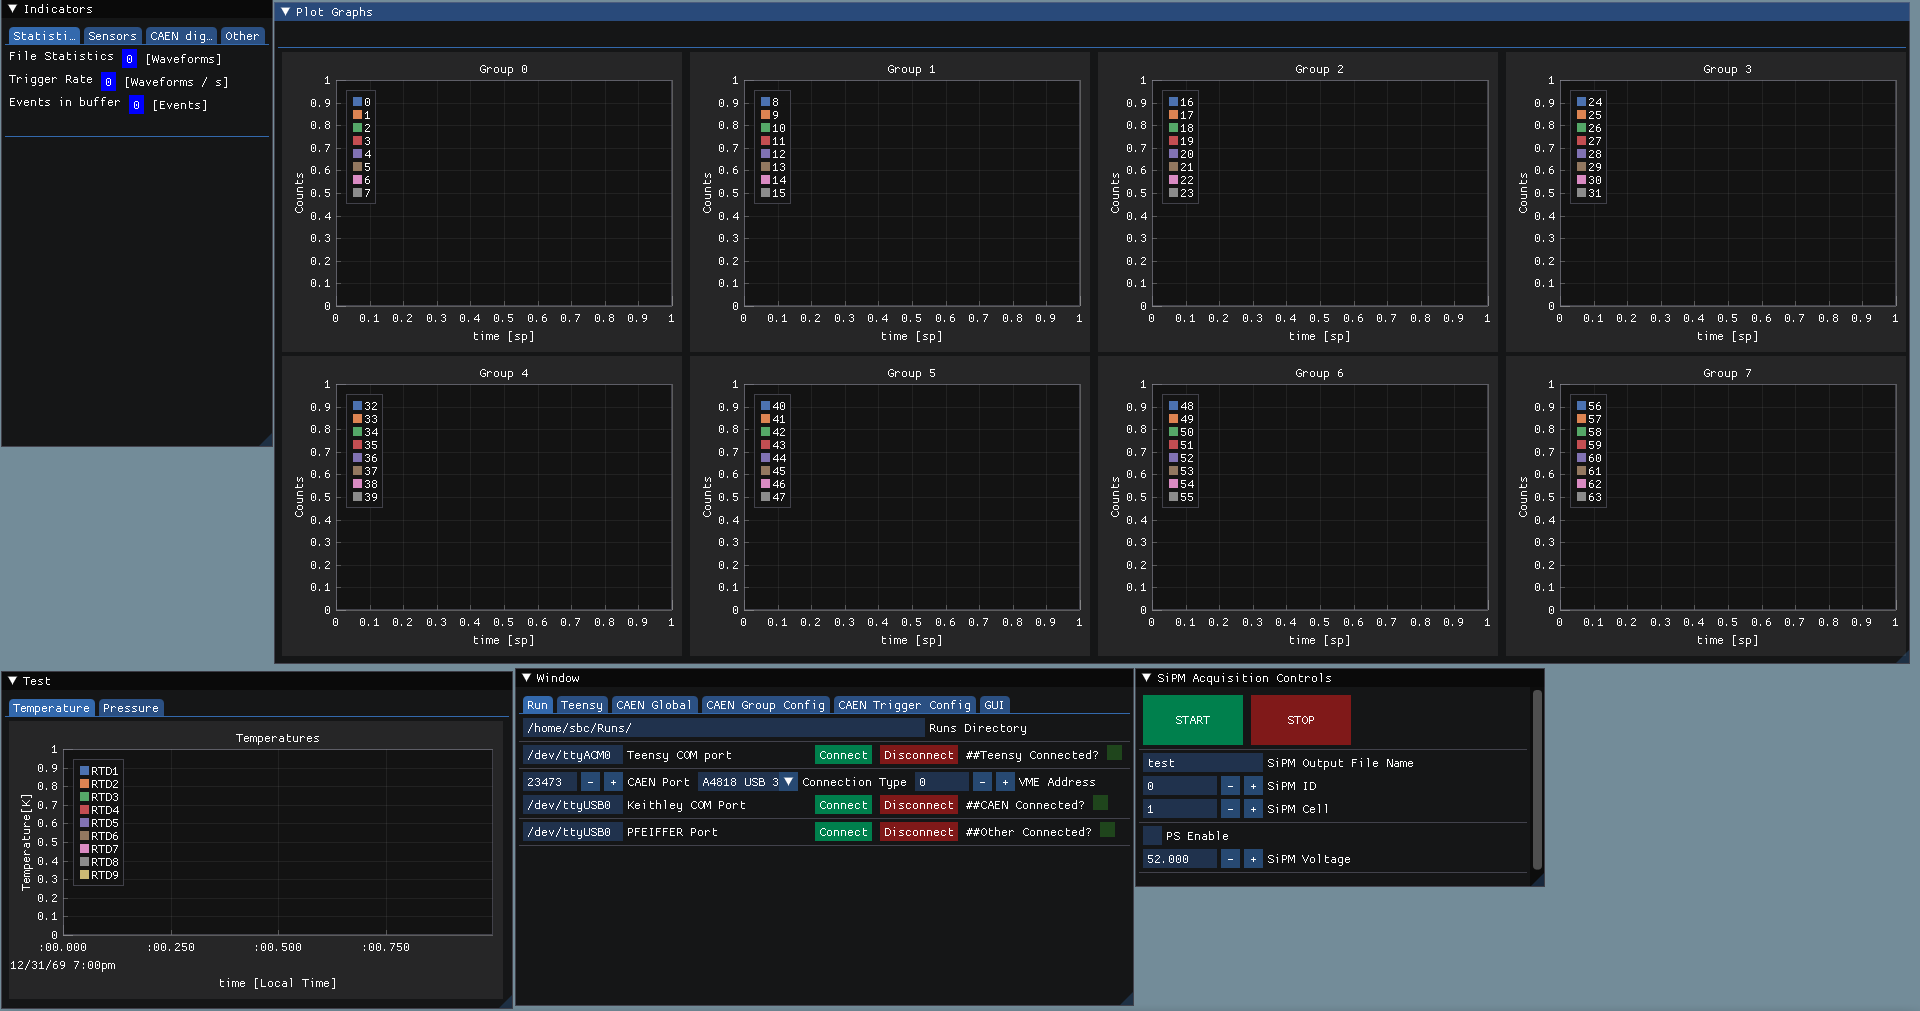Connect the Teensy COM port
1920x1011 pixels.
point(844,755)
